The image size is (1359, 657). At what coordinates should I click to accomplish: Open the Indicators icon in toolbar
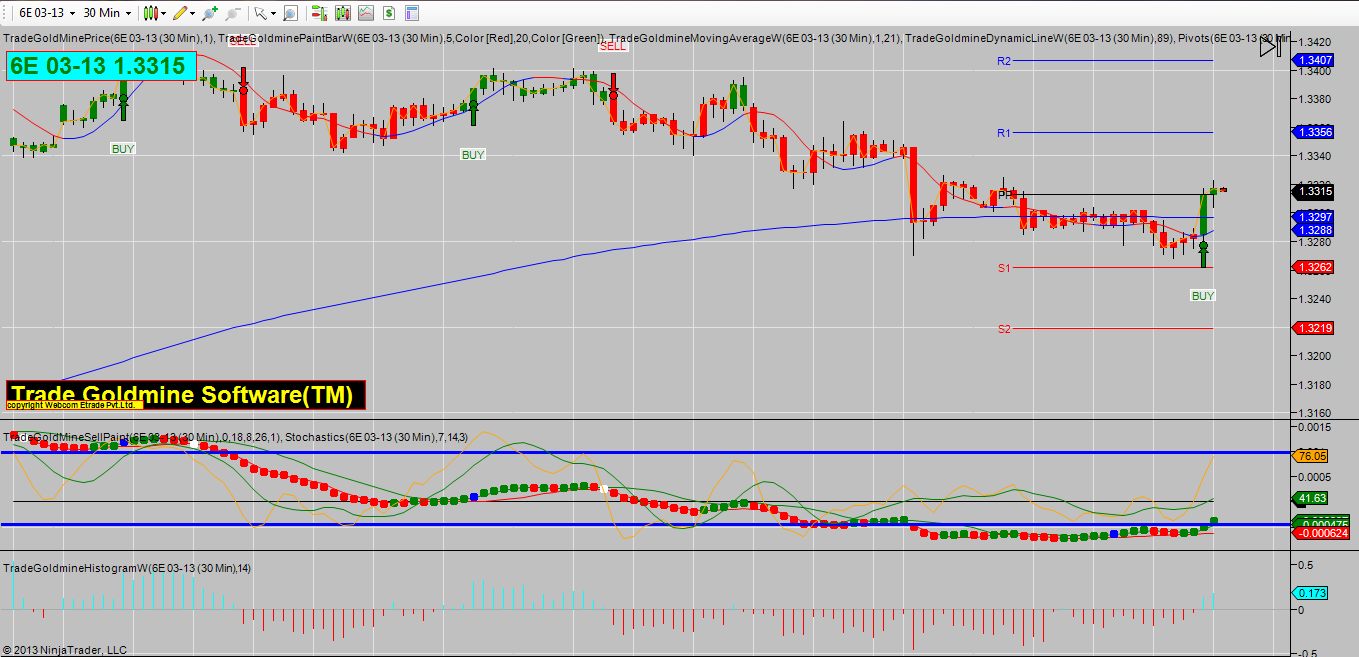[x=365, y=13]
